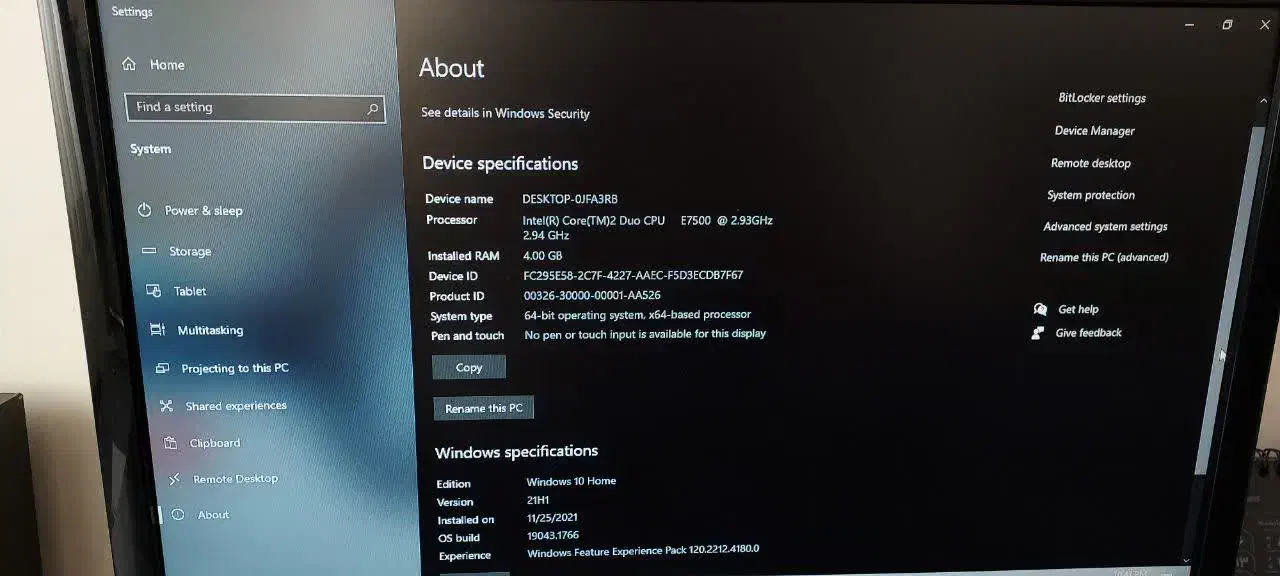Open Advanced system settings link
The height and width of the screenshot is (576, 1280).
[x=1105, y=227]
